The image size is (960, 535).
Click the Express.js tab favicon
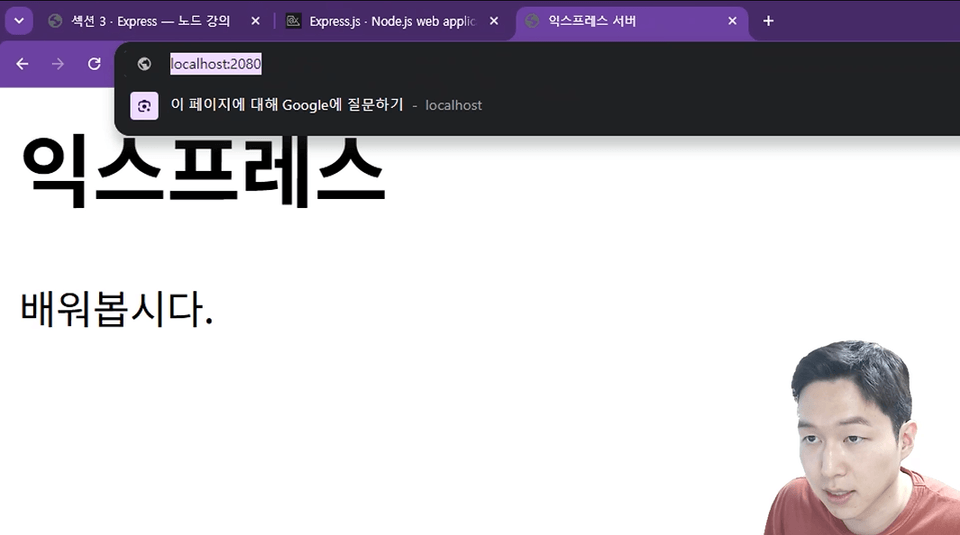pyautogui.click(x=294, y=21)
